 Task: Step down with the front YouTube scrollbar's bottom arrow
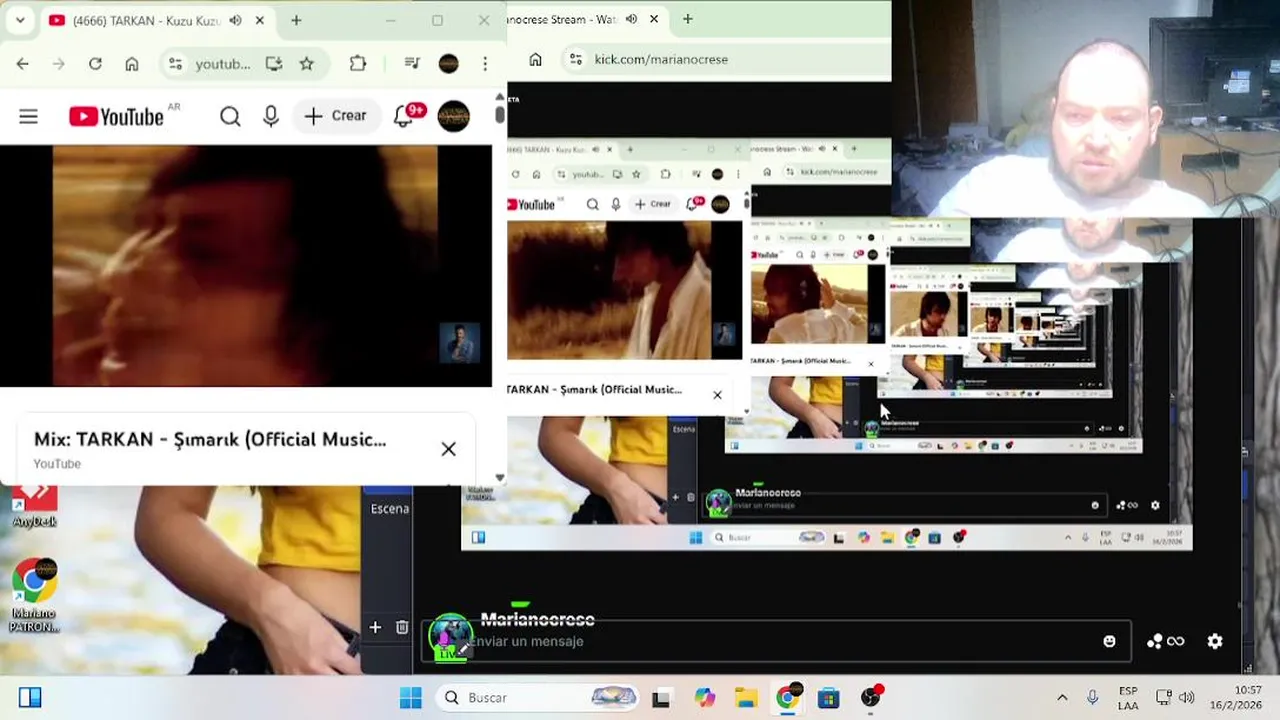click(499, 478)
